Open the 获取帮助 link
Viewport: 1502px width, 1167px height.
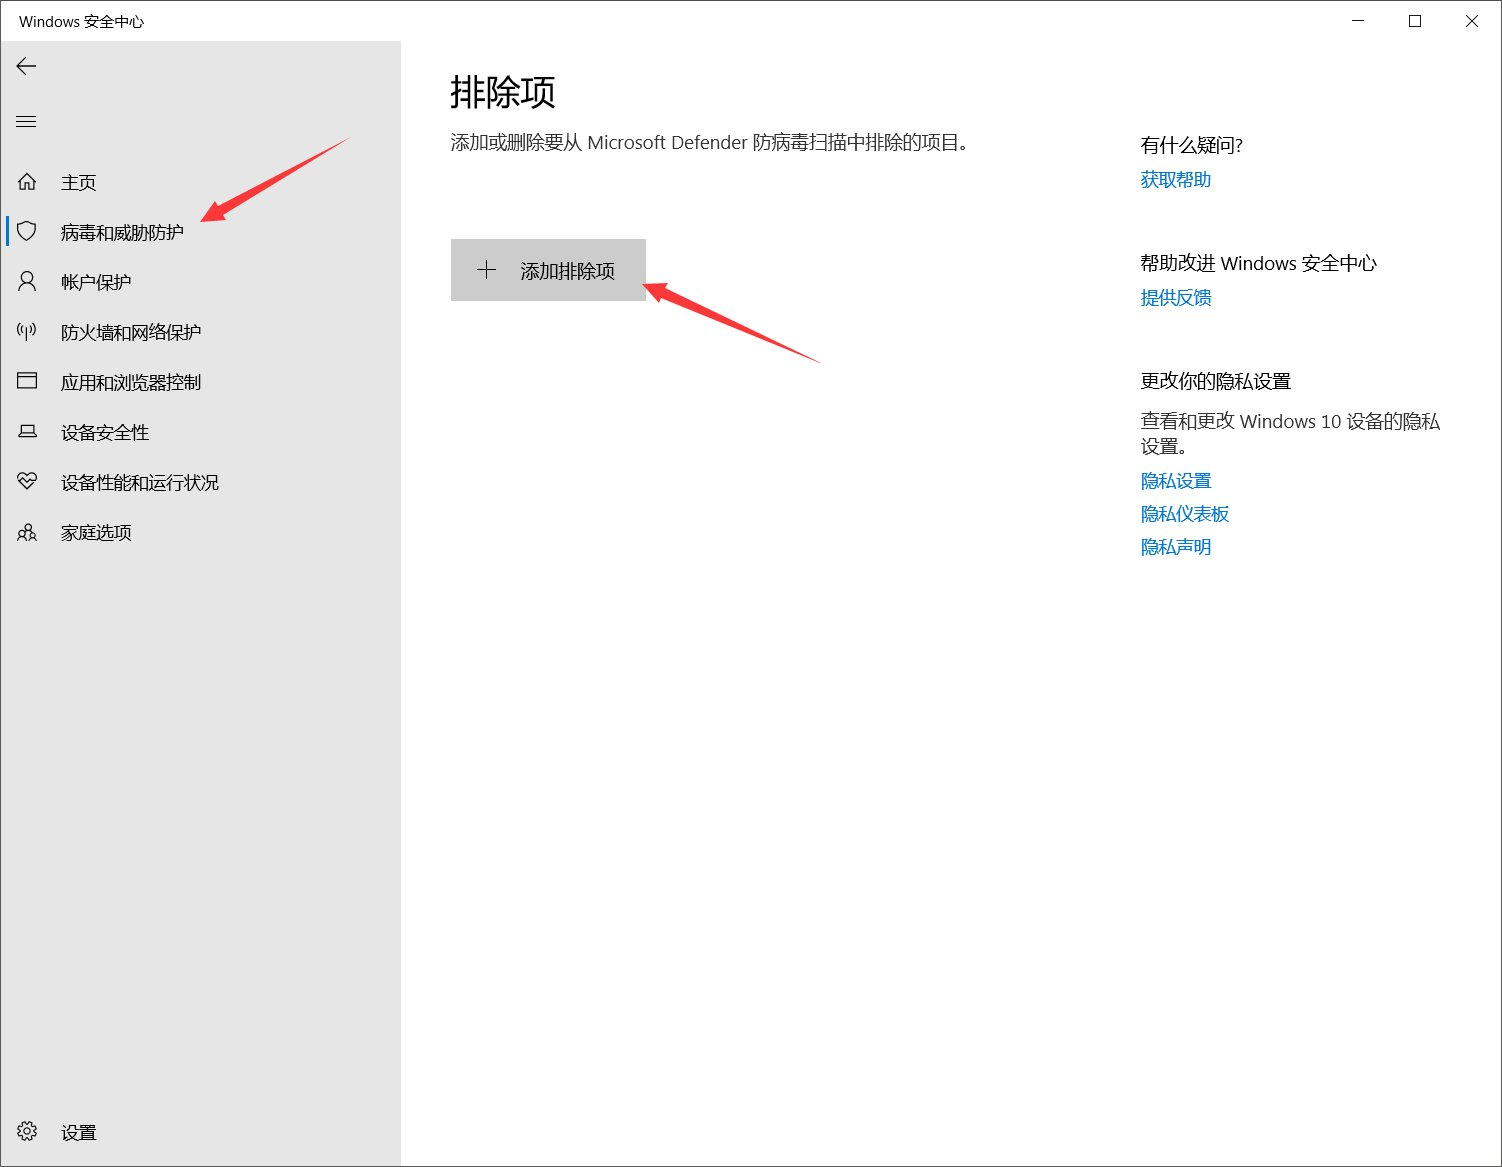tap(1176, 180)
